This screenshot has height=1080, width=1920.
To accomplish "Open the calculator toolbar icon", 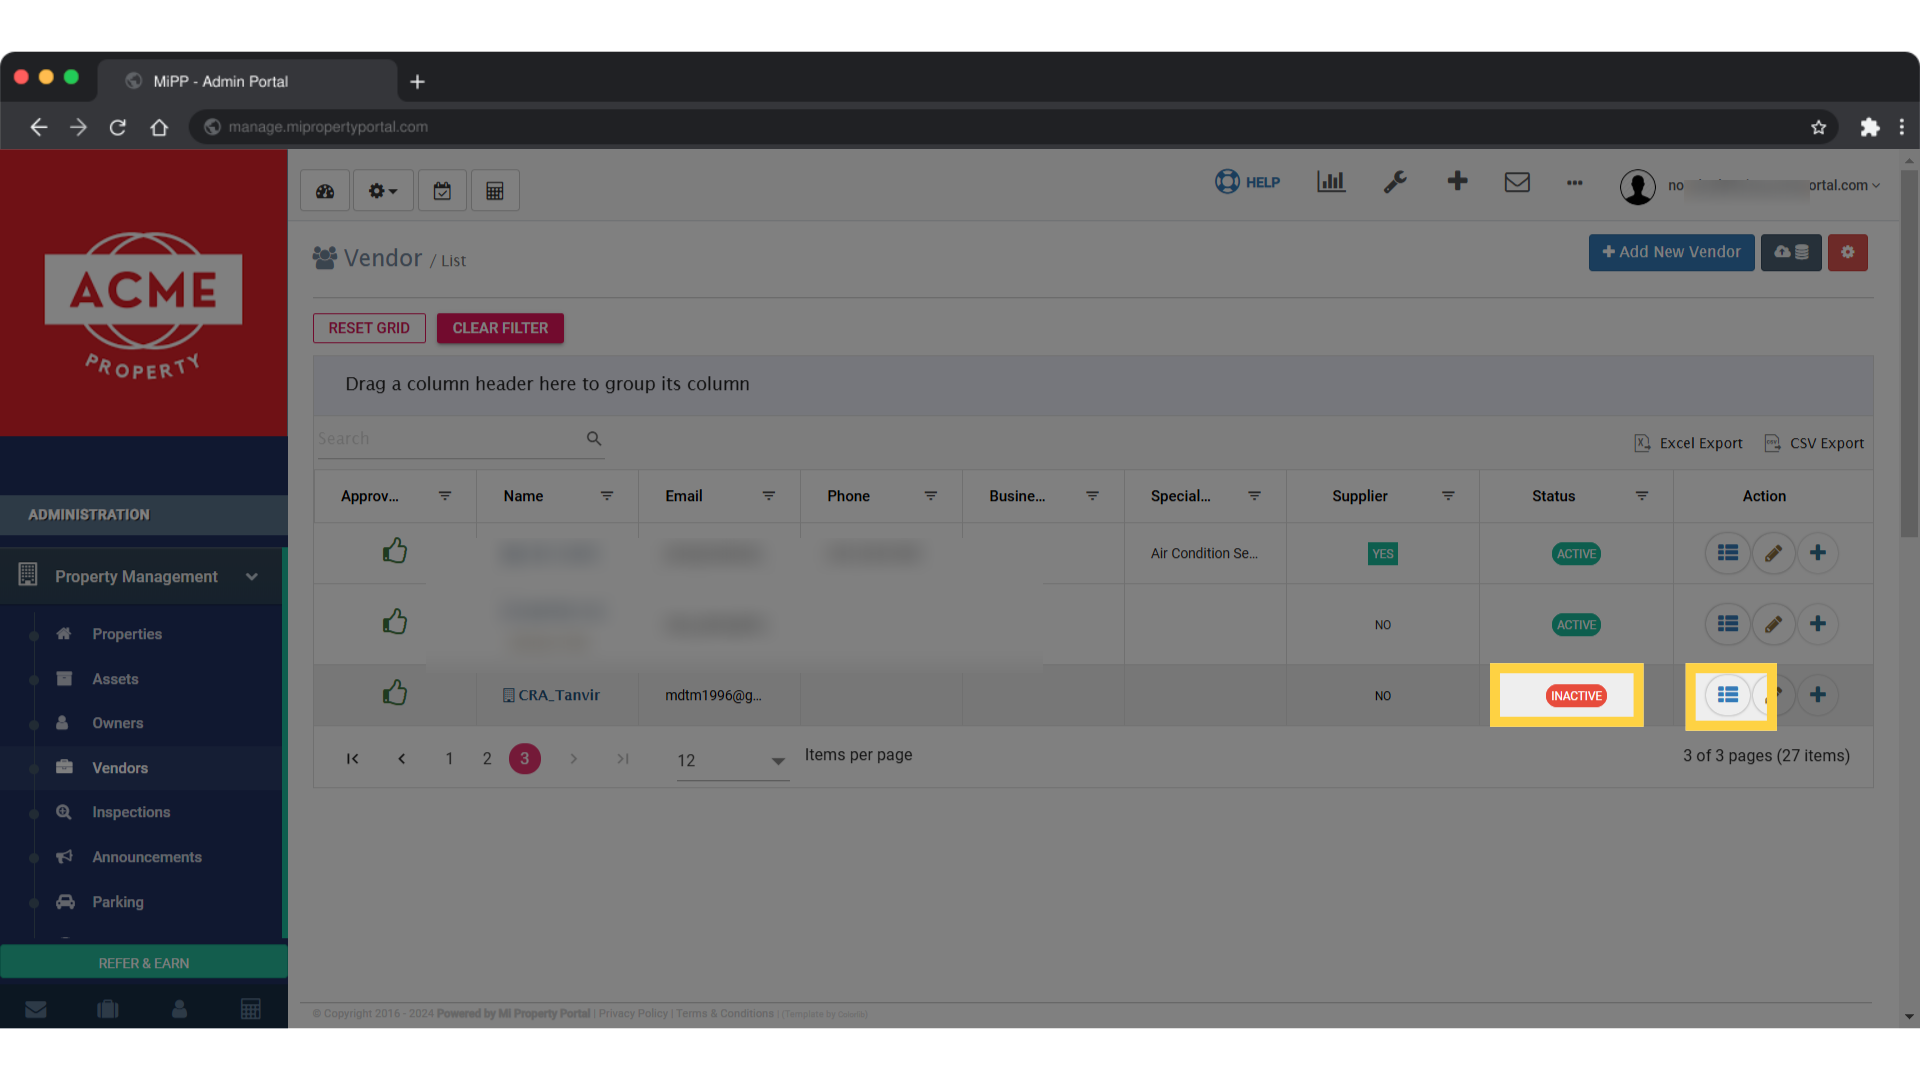I will pyautogui.click(x=495, y=191).
